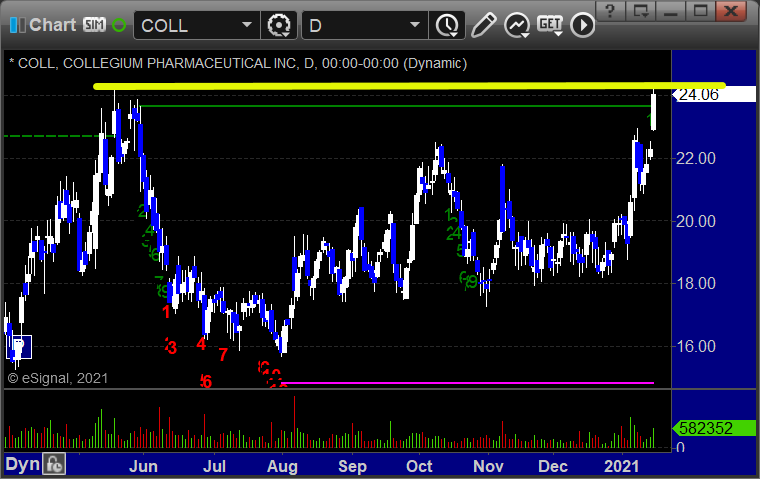Click the Jun label on time axis
Image resolution: width=760 pixels, height=479 pixels.
[143, 466]
